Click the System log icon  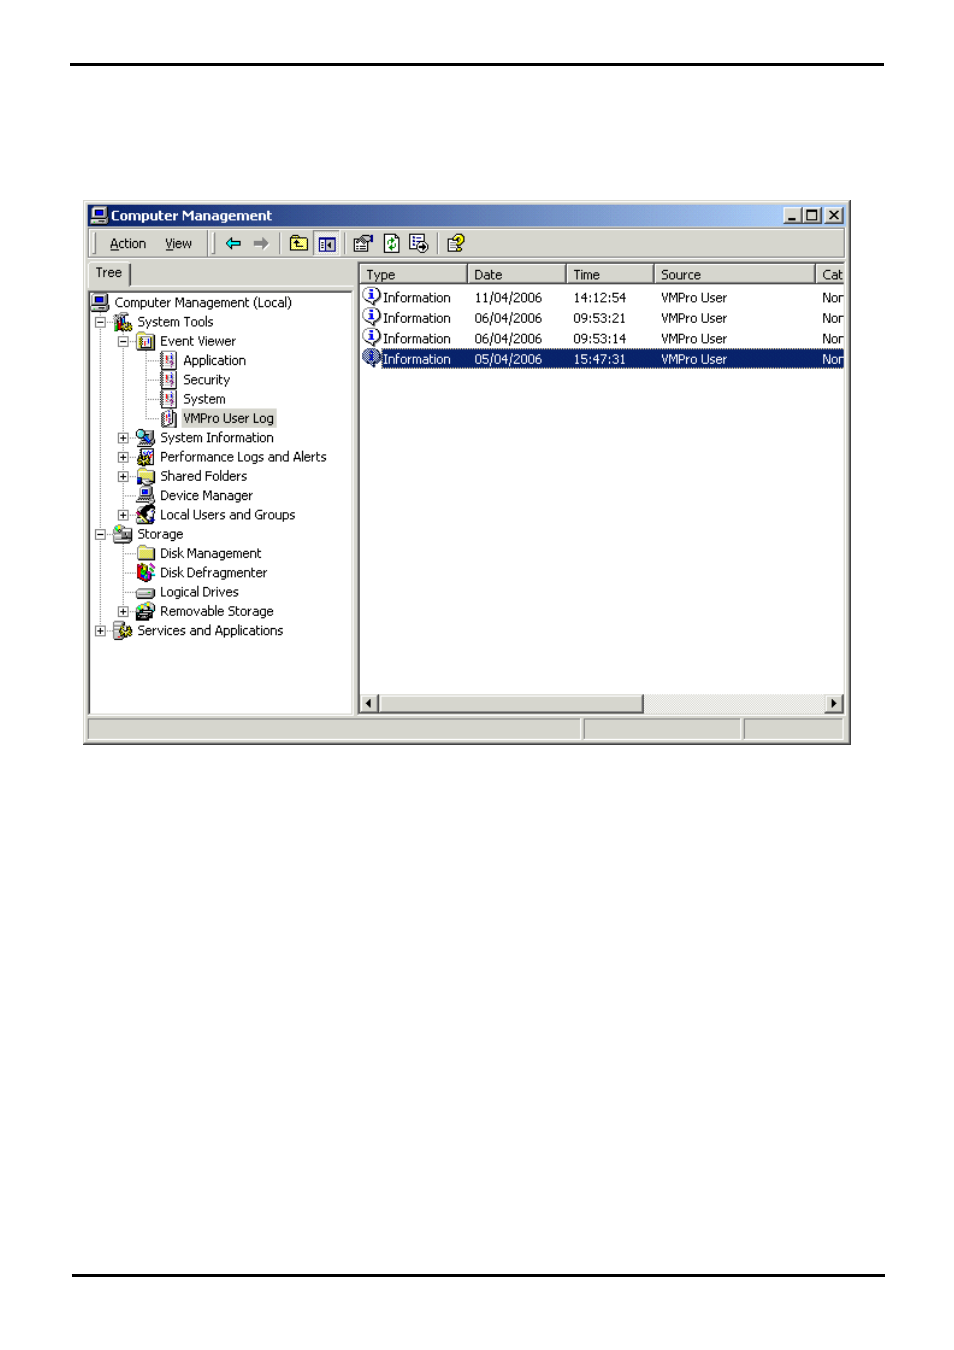[x=169, y=399]
